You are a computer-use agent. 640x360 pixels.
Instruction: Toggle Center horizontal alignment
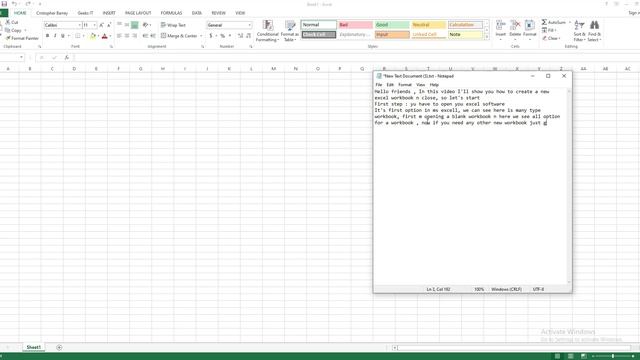click(x=127, y=36)
